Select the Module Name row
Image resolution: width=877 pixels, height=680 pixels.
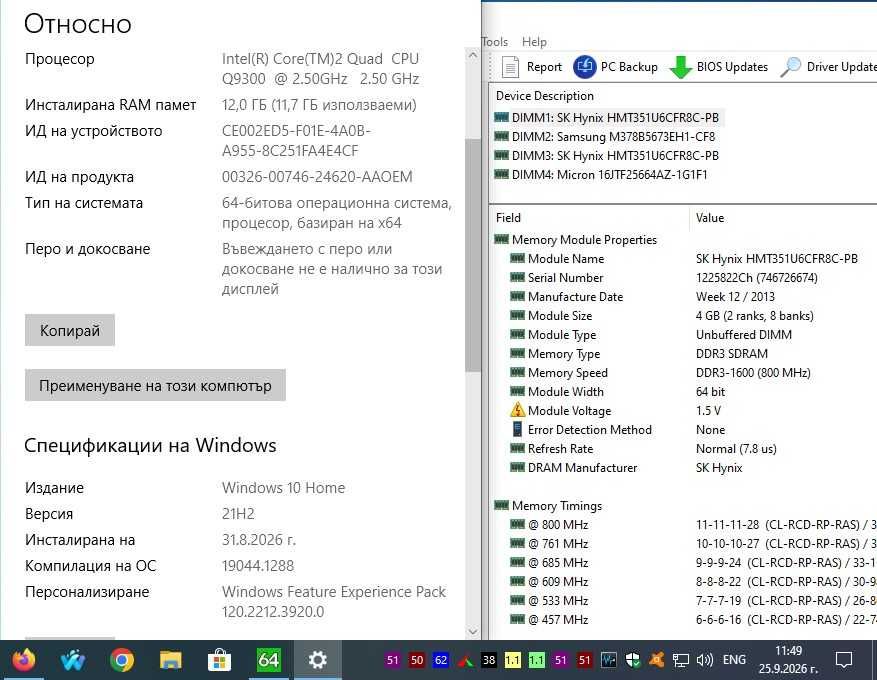click(x=684, y=258)
